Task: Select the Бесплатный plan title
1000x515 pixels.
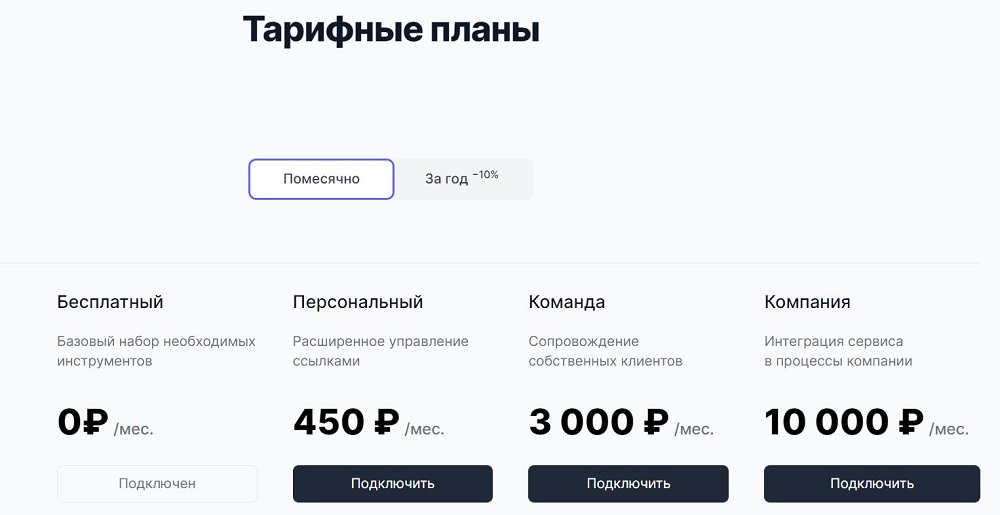Action: pyautogui.click(x=110, y=302)
